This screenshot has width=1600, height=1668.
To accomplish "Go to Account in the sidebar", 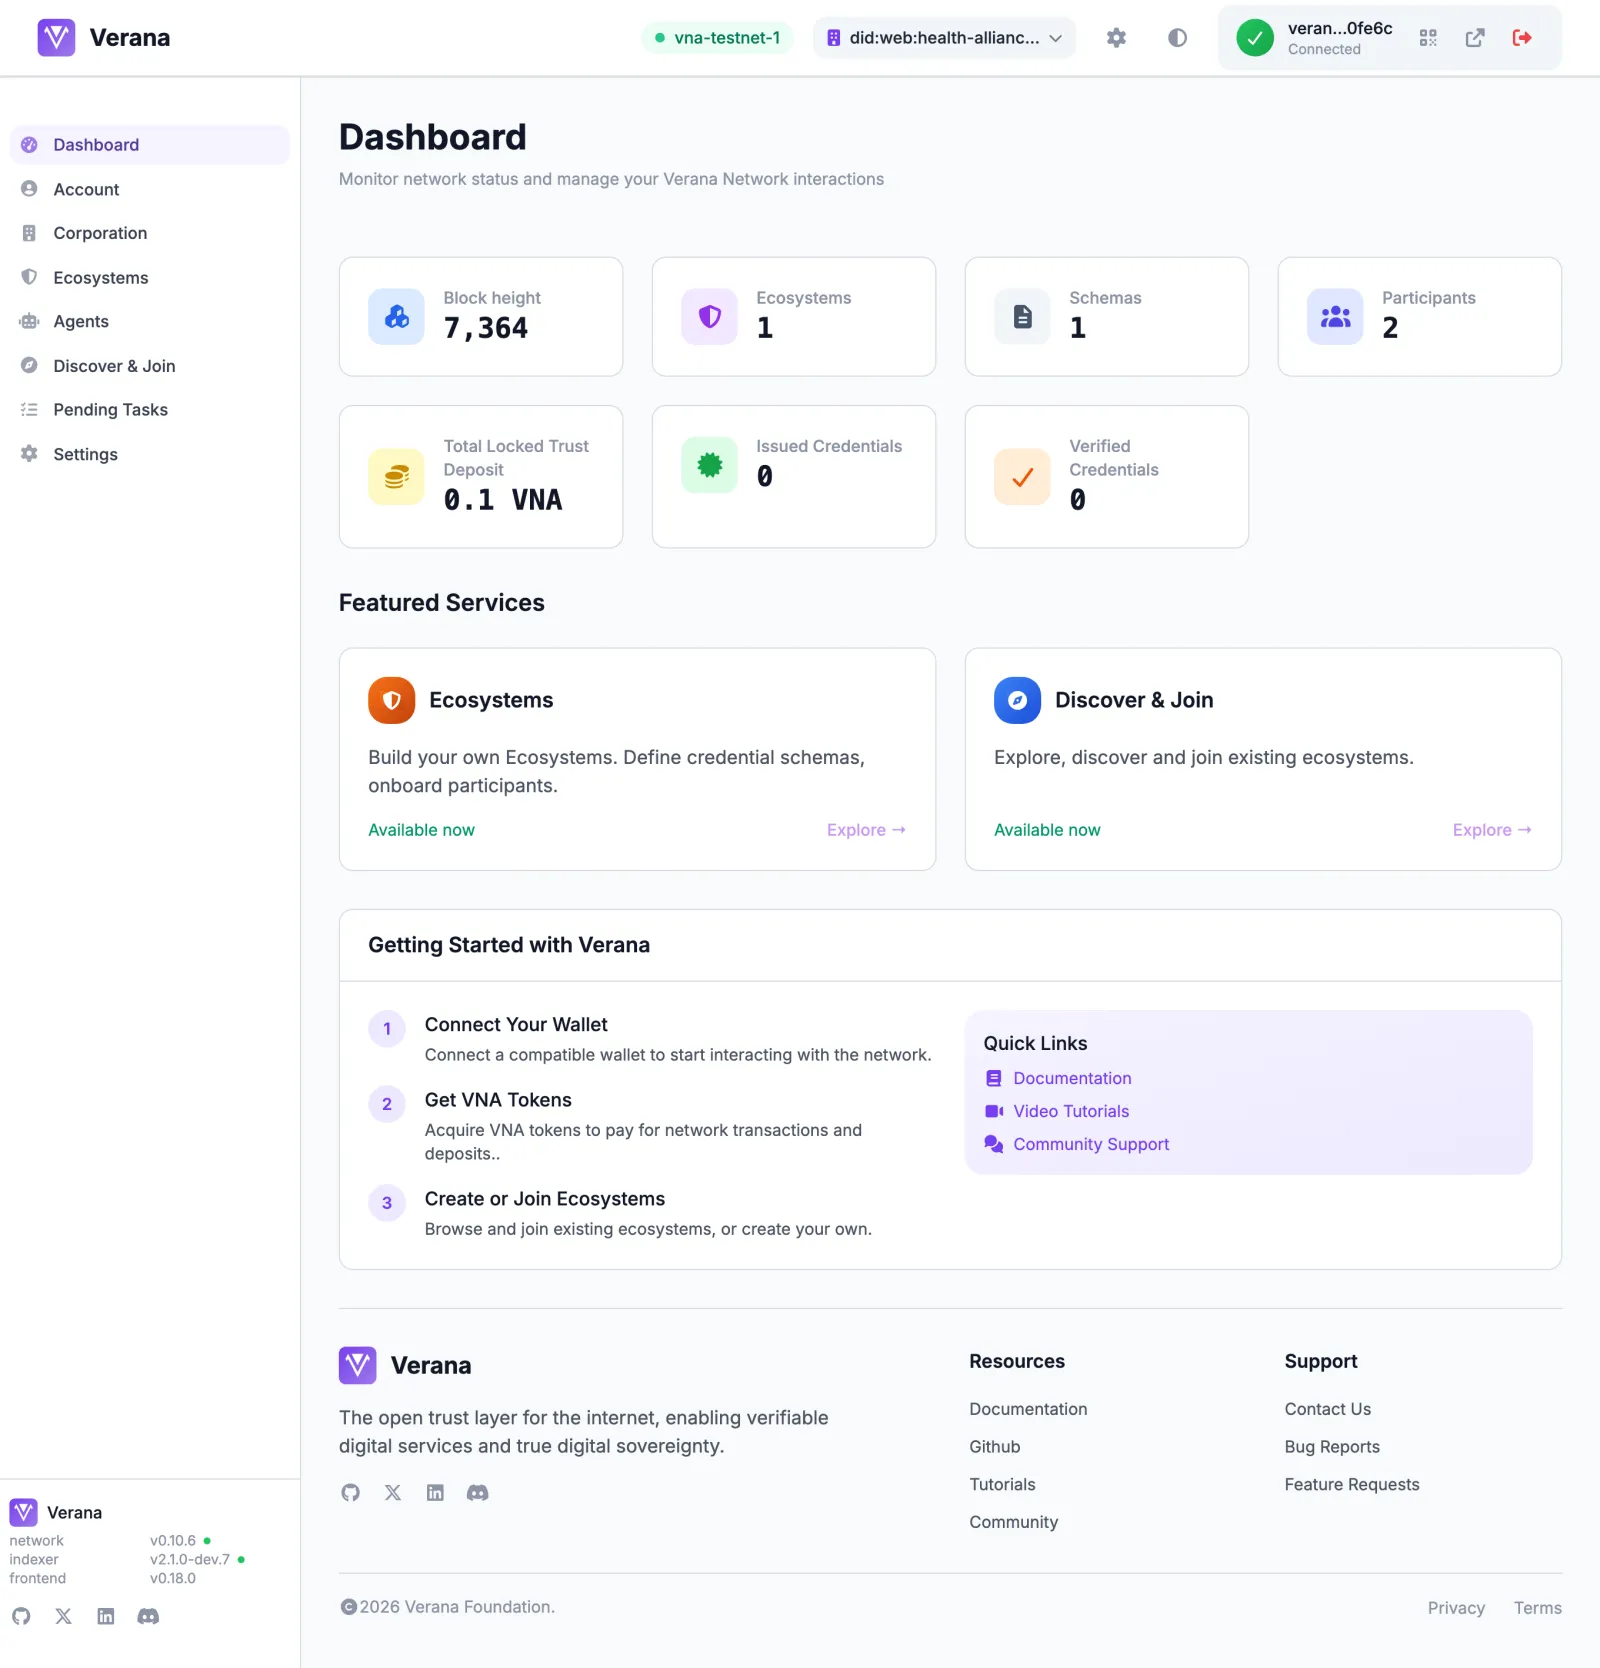I will pyautogui.click(x=150, y=189).
